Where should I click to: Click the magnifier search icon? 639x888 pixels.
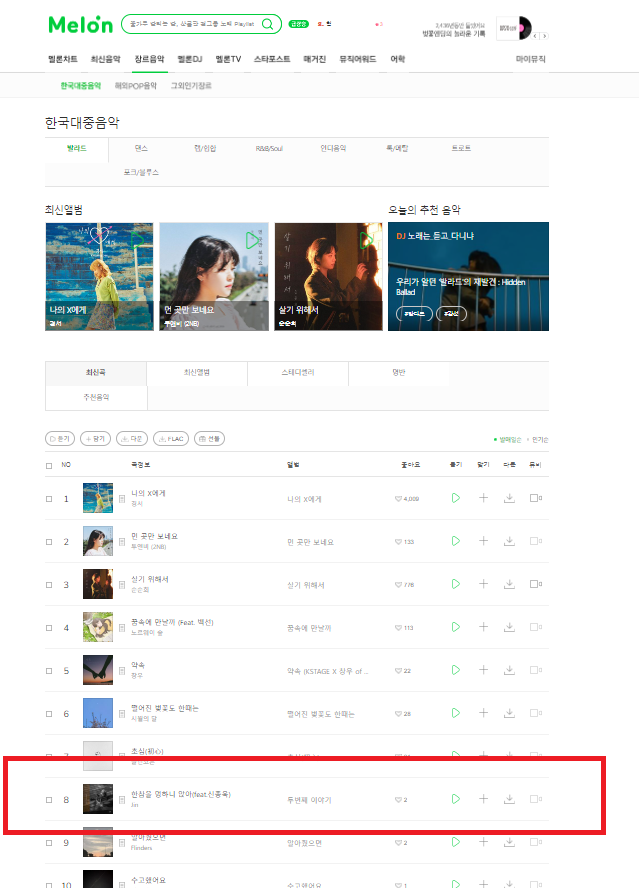(267, 24)
